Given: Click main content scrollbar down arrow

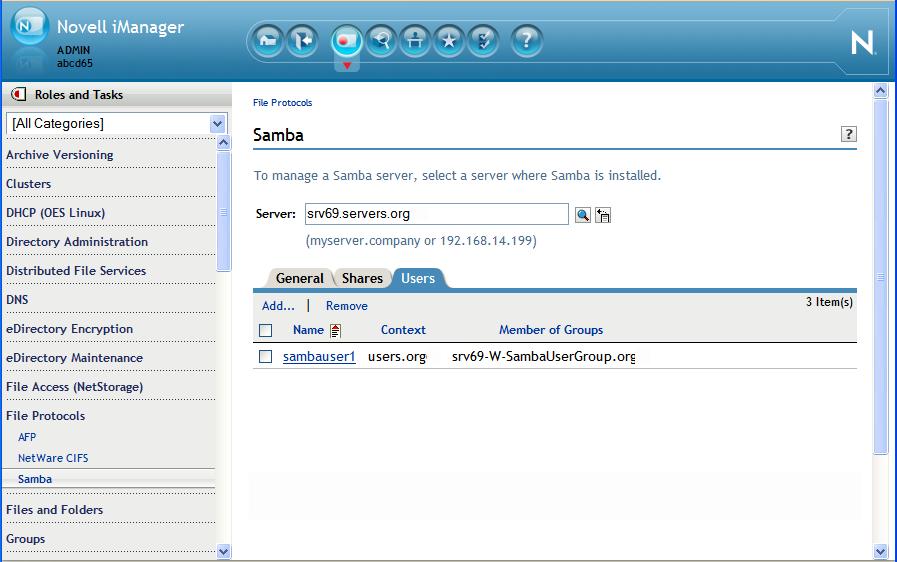Looking at the screenshot, I should click(x=881, y=552).
